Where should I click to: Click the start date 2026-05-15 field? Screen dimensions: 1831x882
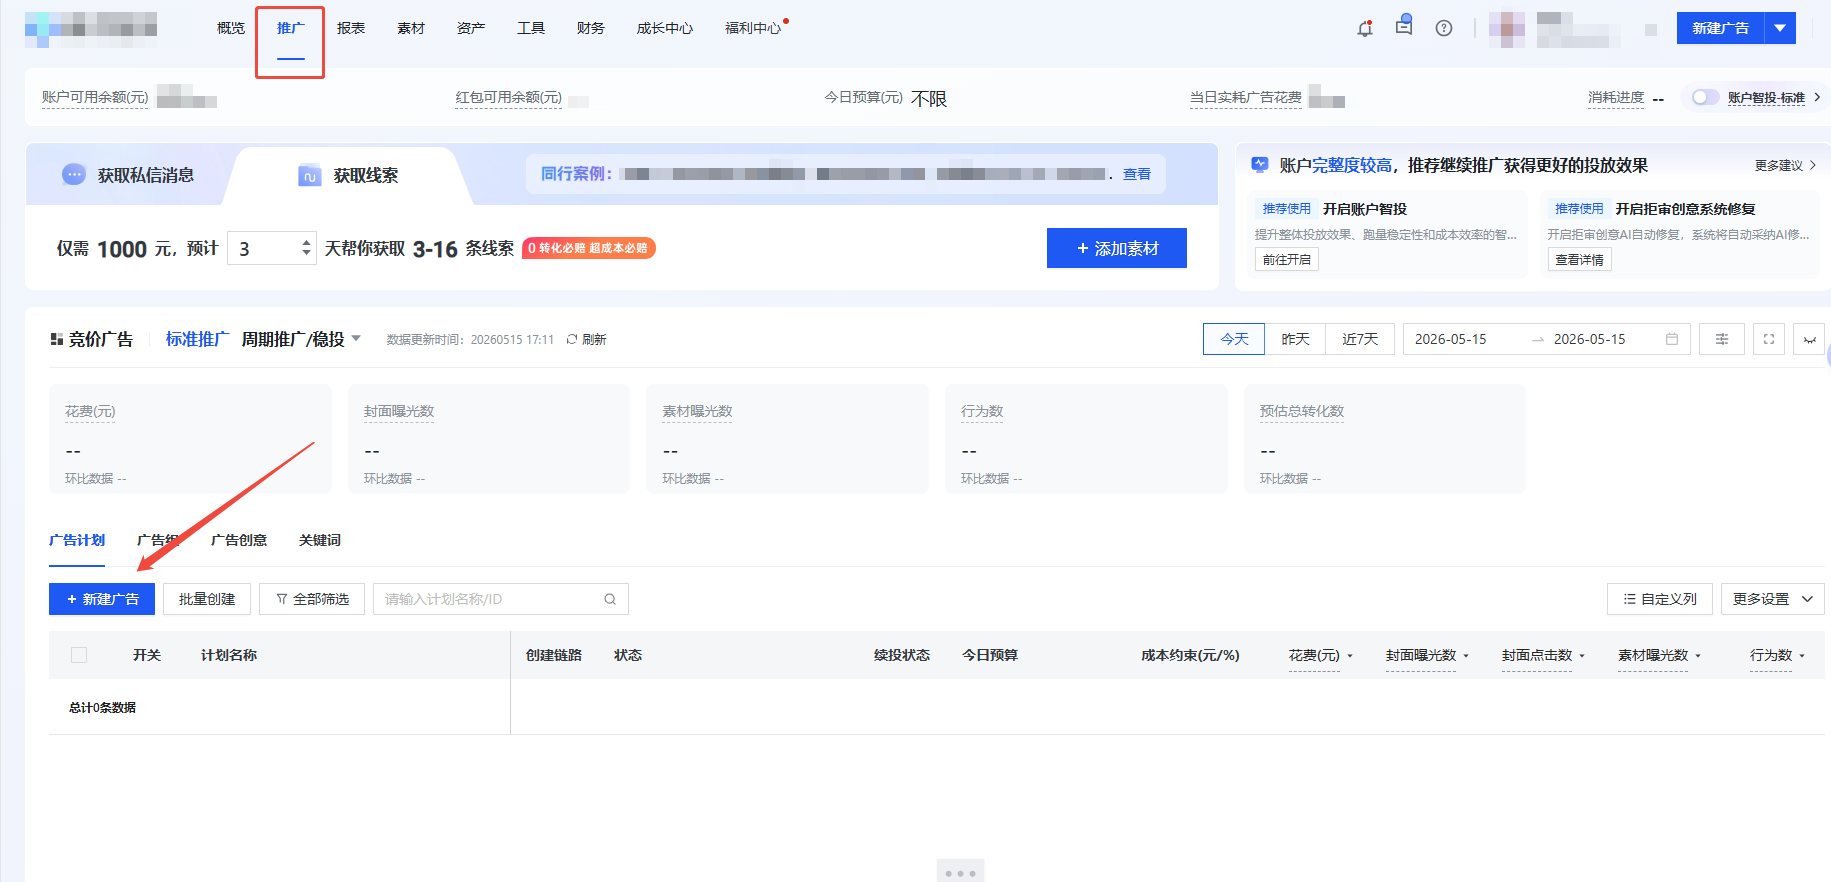point(1450,339)
